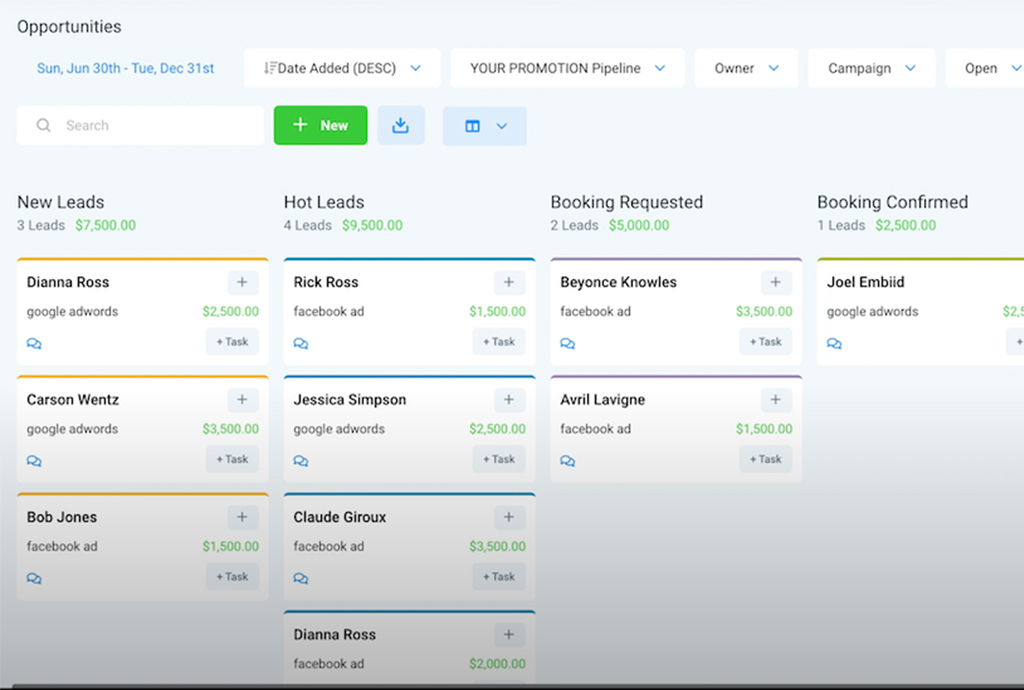The image size is (1024, 690).
Task: Expand the Date Added (DESC) sort dropdown
Action: click(341, 68)
